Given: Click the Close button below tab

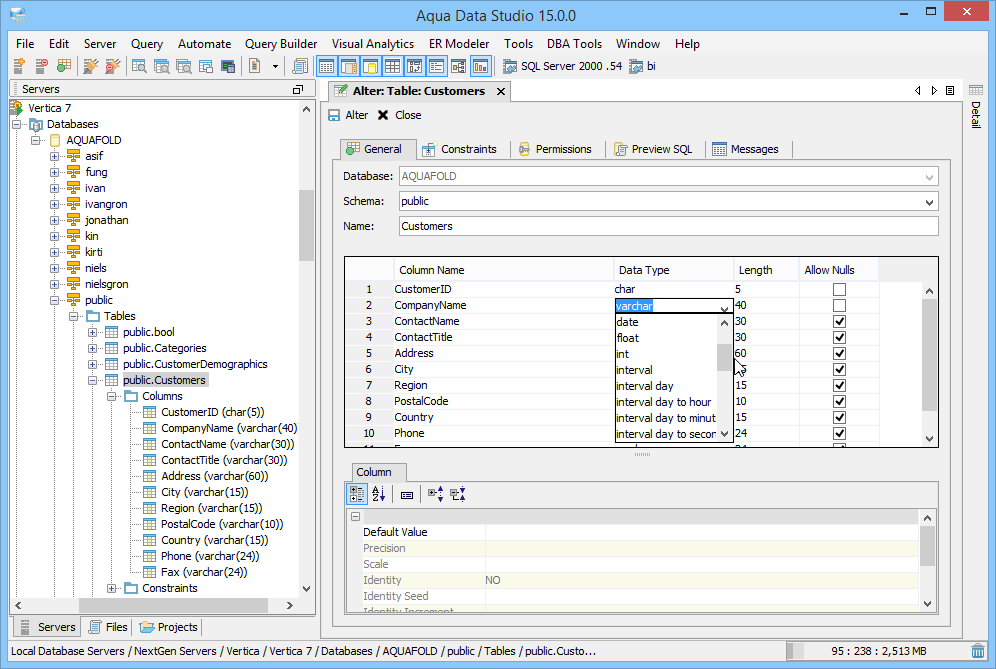Looking at the screenshot, I should click(x=400, y=115).
